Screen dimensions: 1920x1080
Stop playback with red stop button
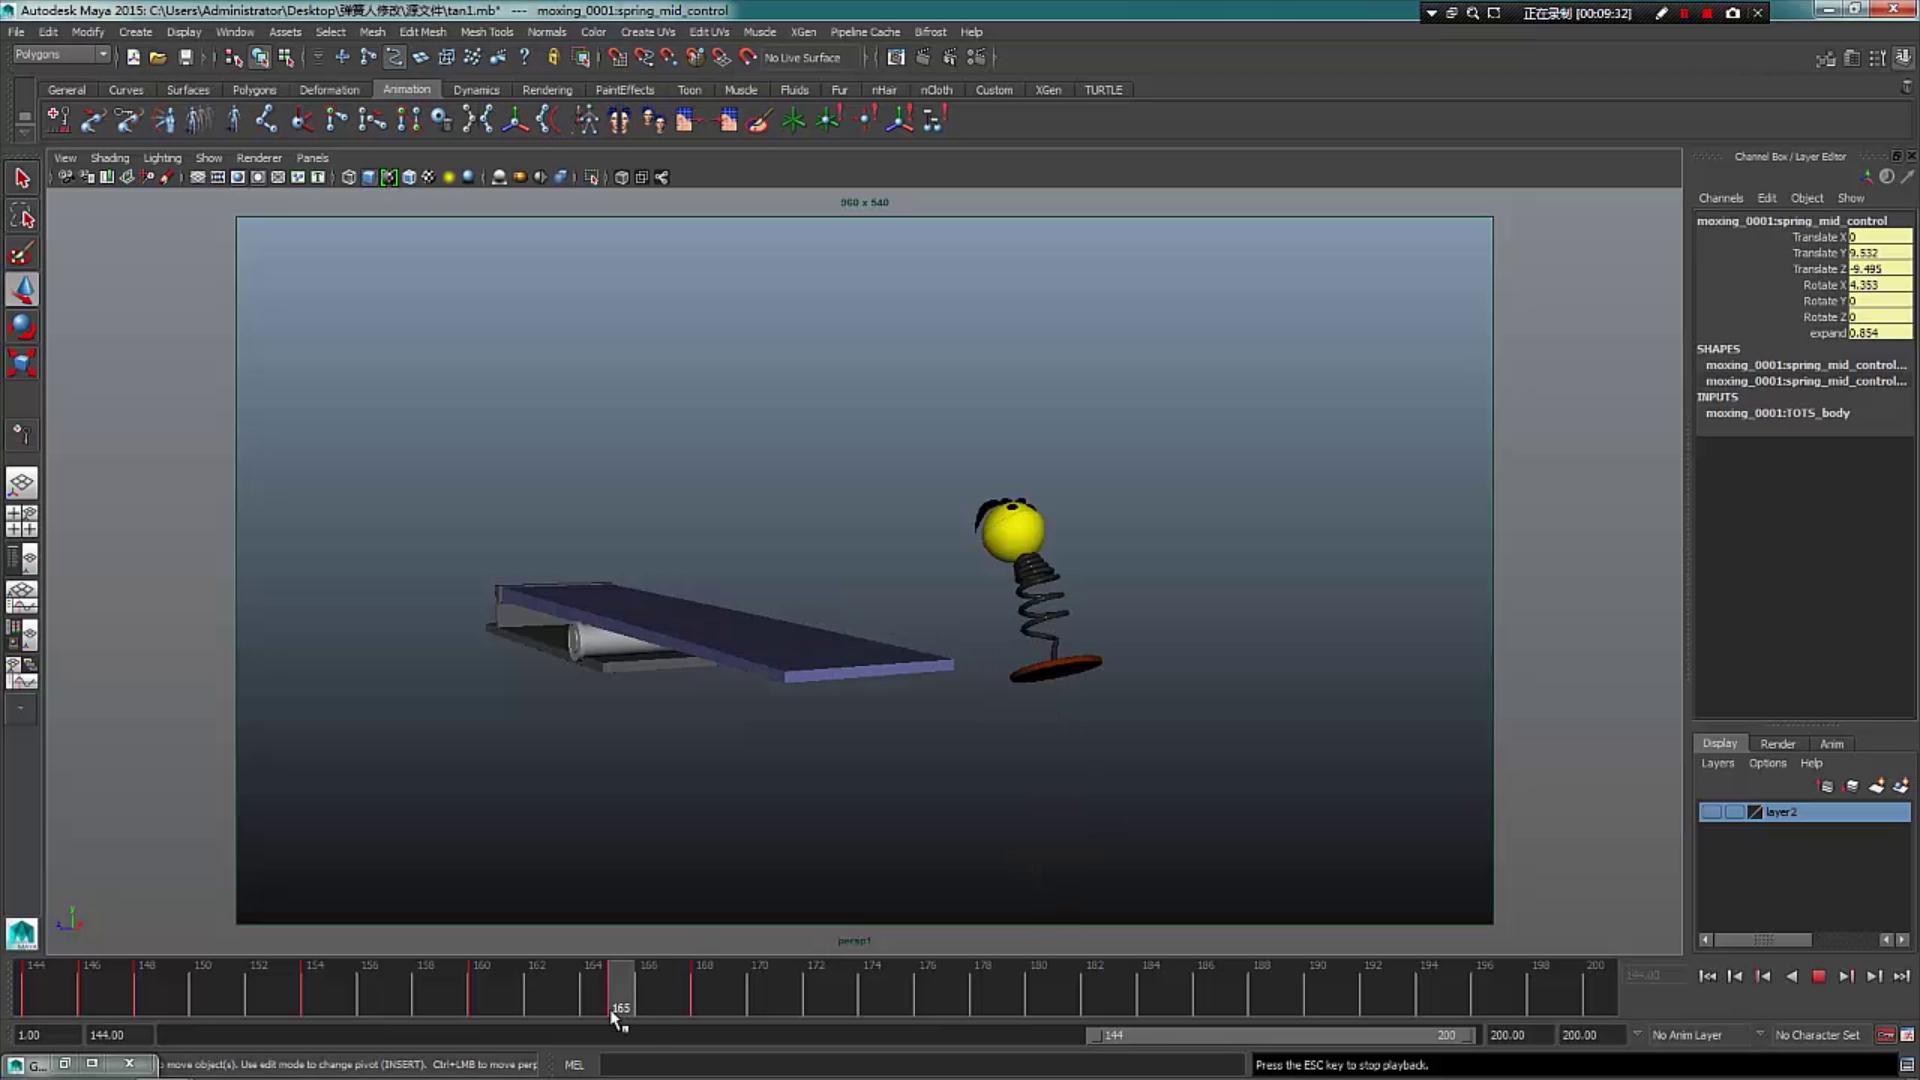click(x=1818, y=976)
